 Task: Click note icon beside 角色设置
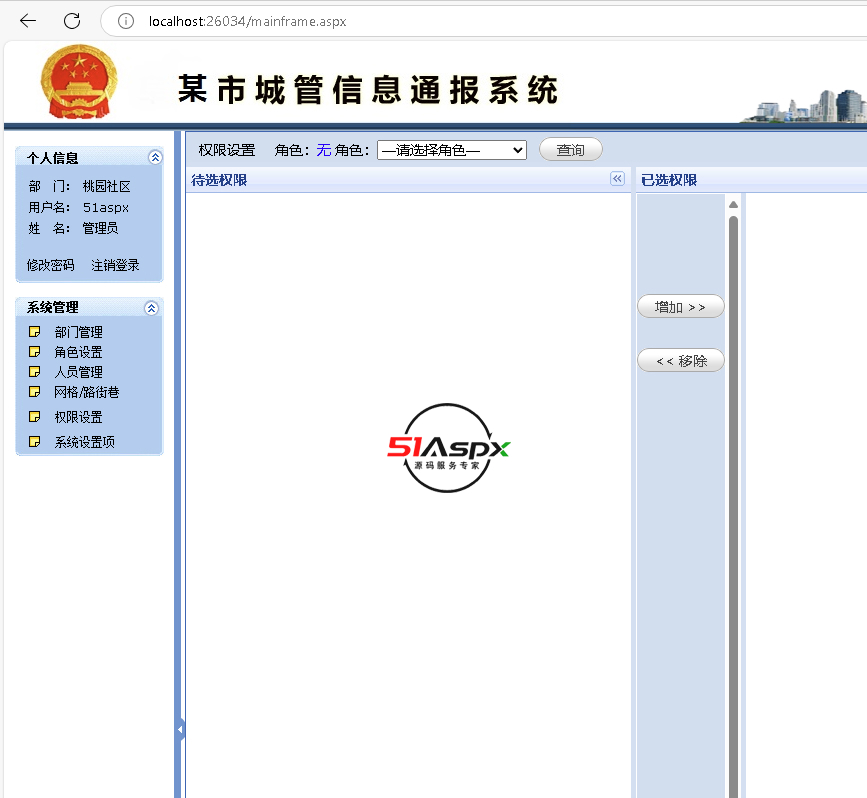pyautogui.click(x=34, y=351)
